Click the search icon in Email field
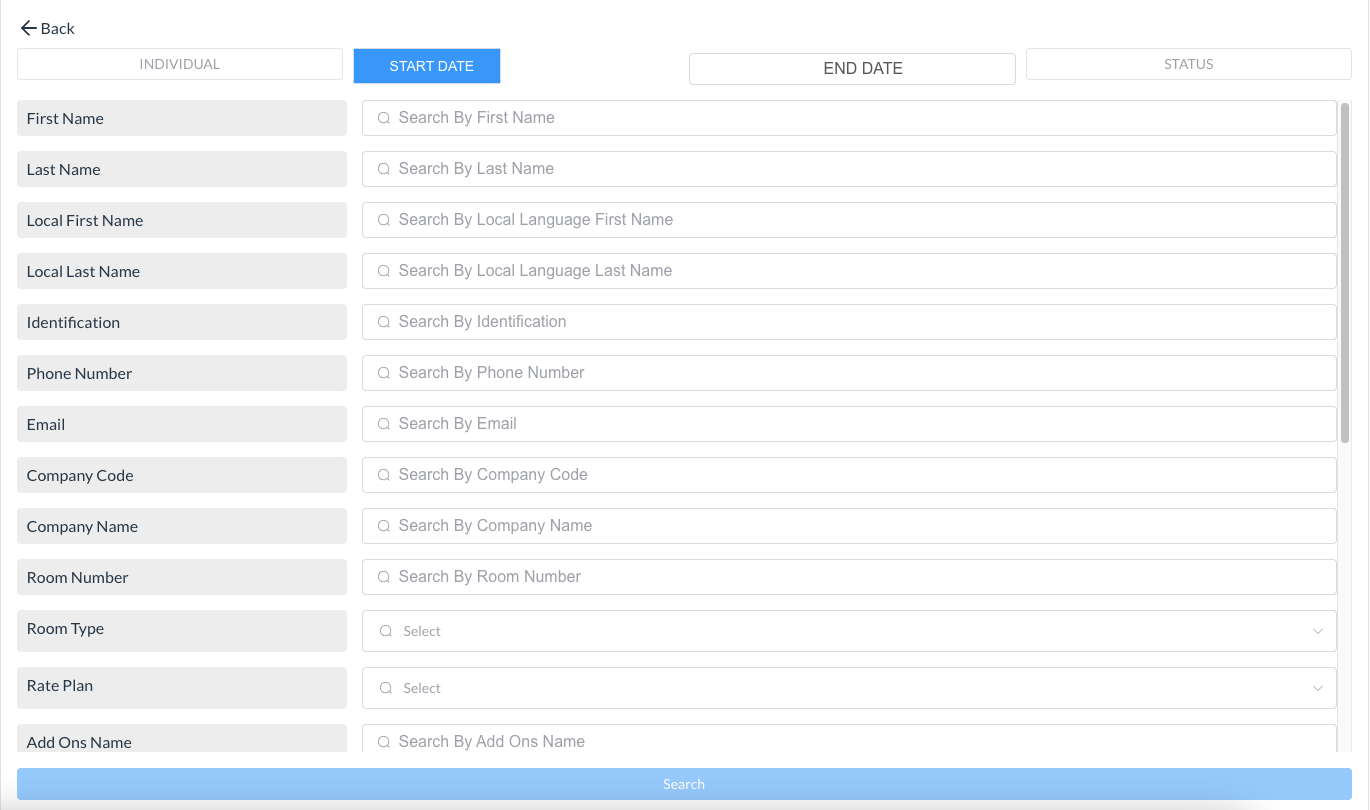The width and height of the screenshot is (1370, 810). [x=384, y=424]
